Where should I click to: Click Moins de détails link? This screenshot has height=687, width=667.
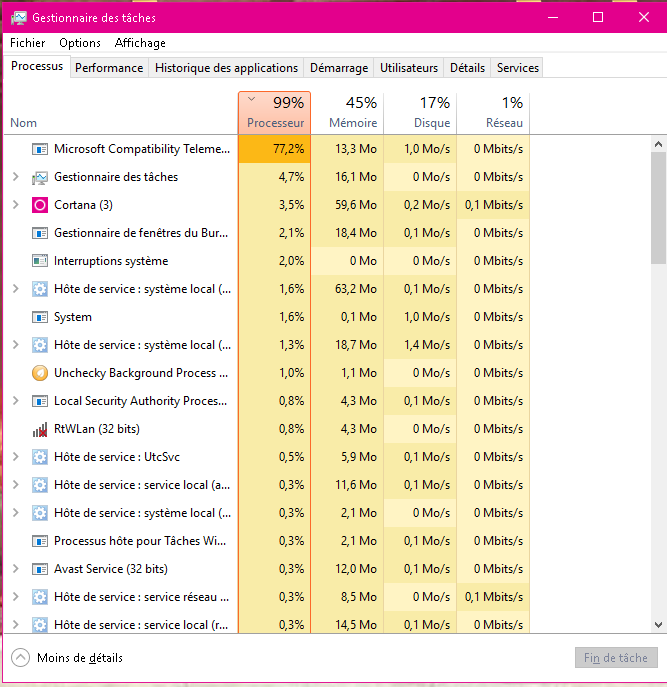tap(80, 658)
